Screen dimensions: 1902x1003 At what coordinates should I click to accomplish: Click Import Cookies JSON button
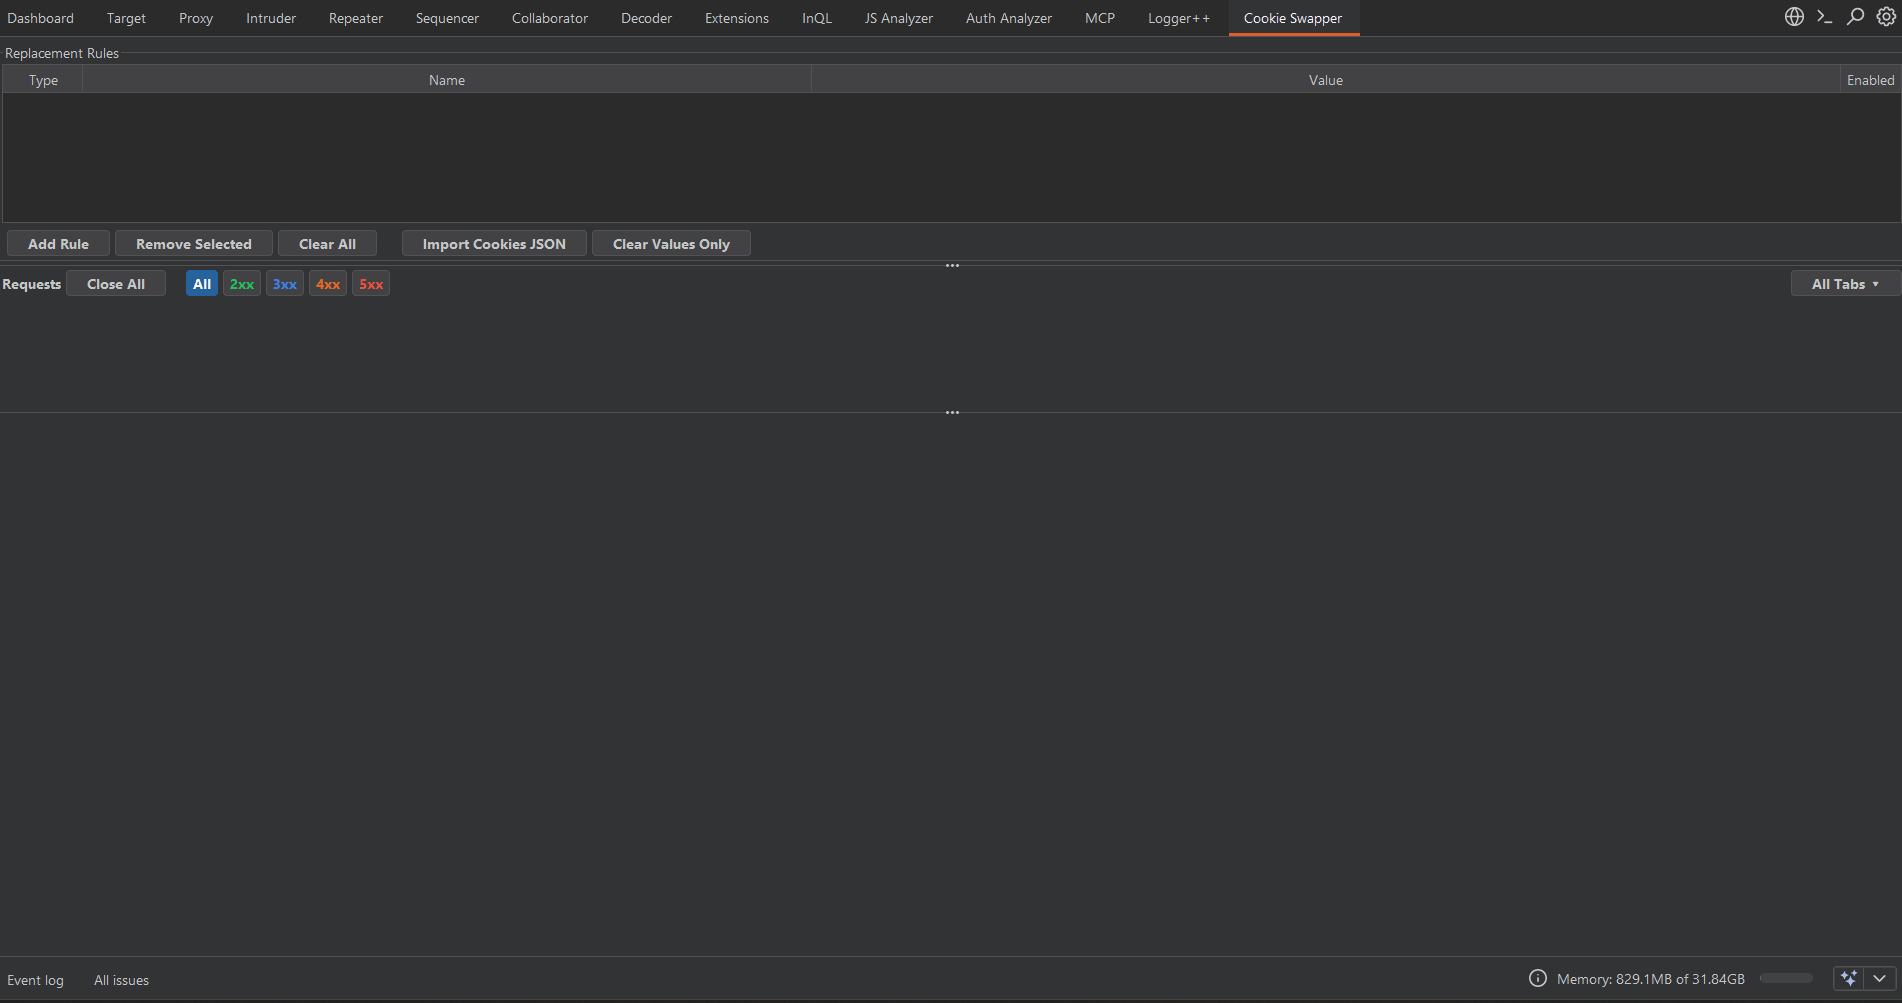pos(494,244)
